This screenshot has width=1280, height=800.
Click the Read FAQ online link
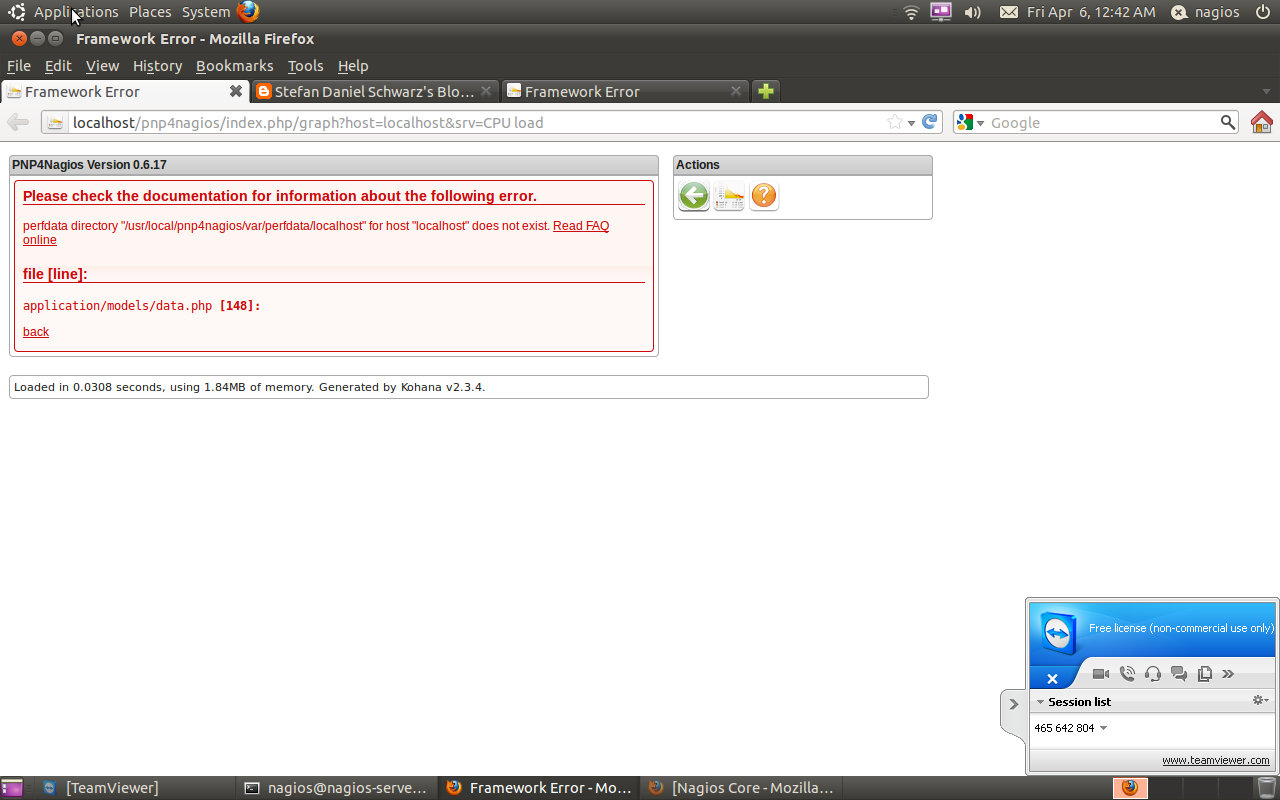coord(580,226)
